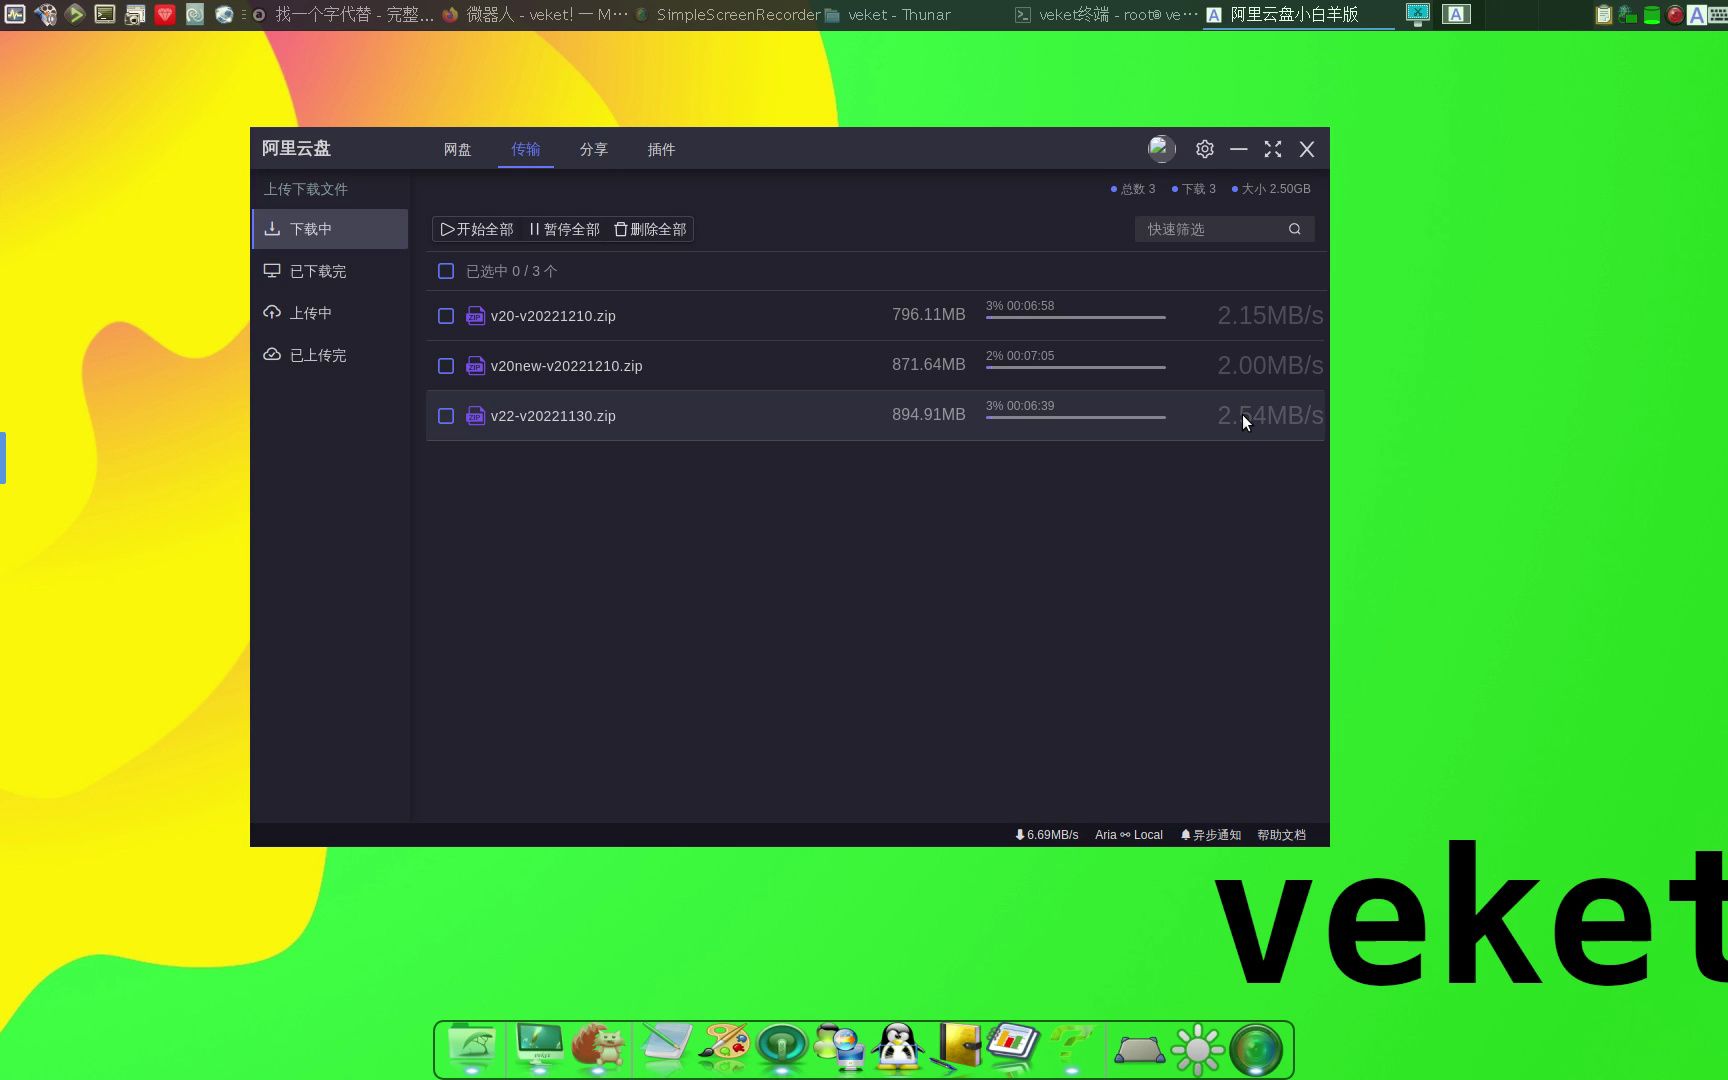This screenshot has width=1728, height=1080.
Task: Open the penguin icon in dock
Action: pos(897,1047)
